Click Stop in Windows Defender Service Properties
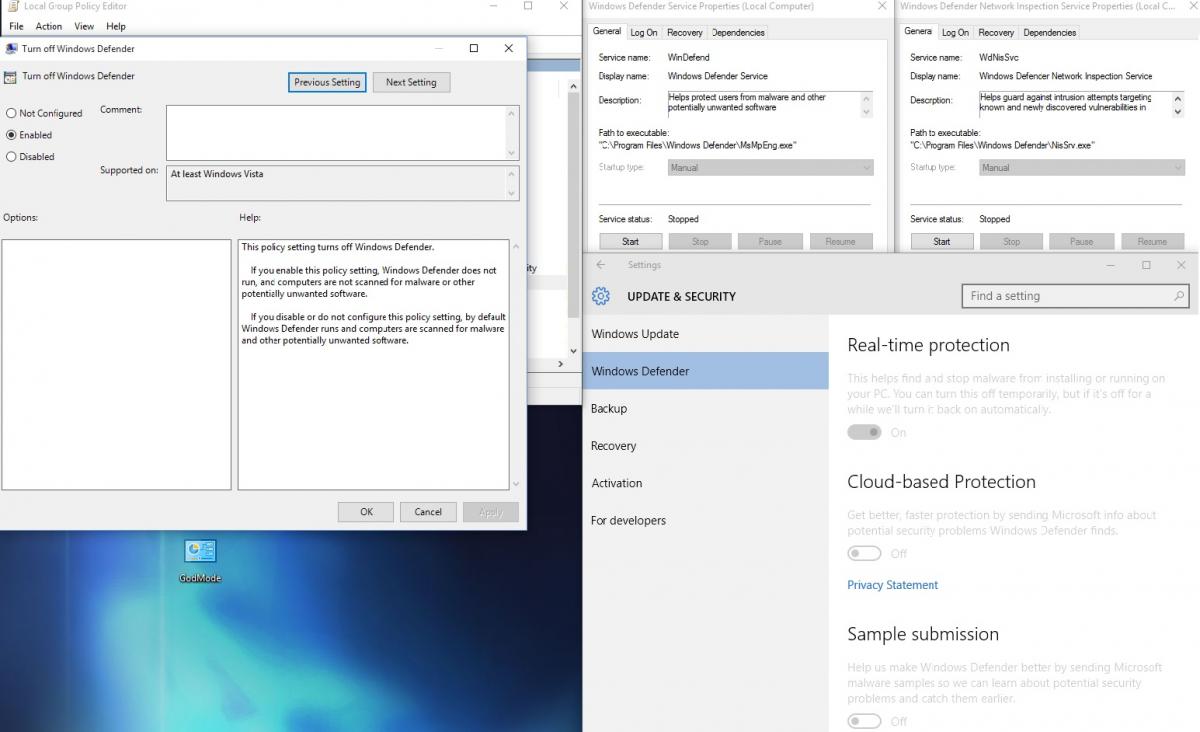 (700, 241)
